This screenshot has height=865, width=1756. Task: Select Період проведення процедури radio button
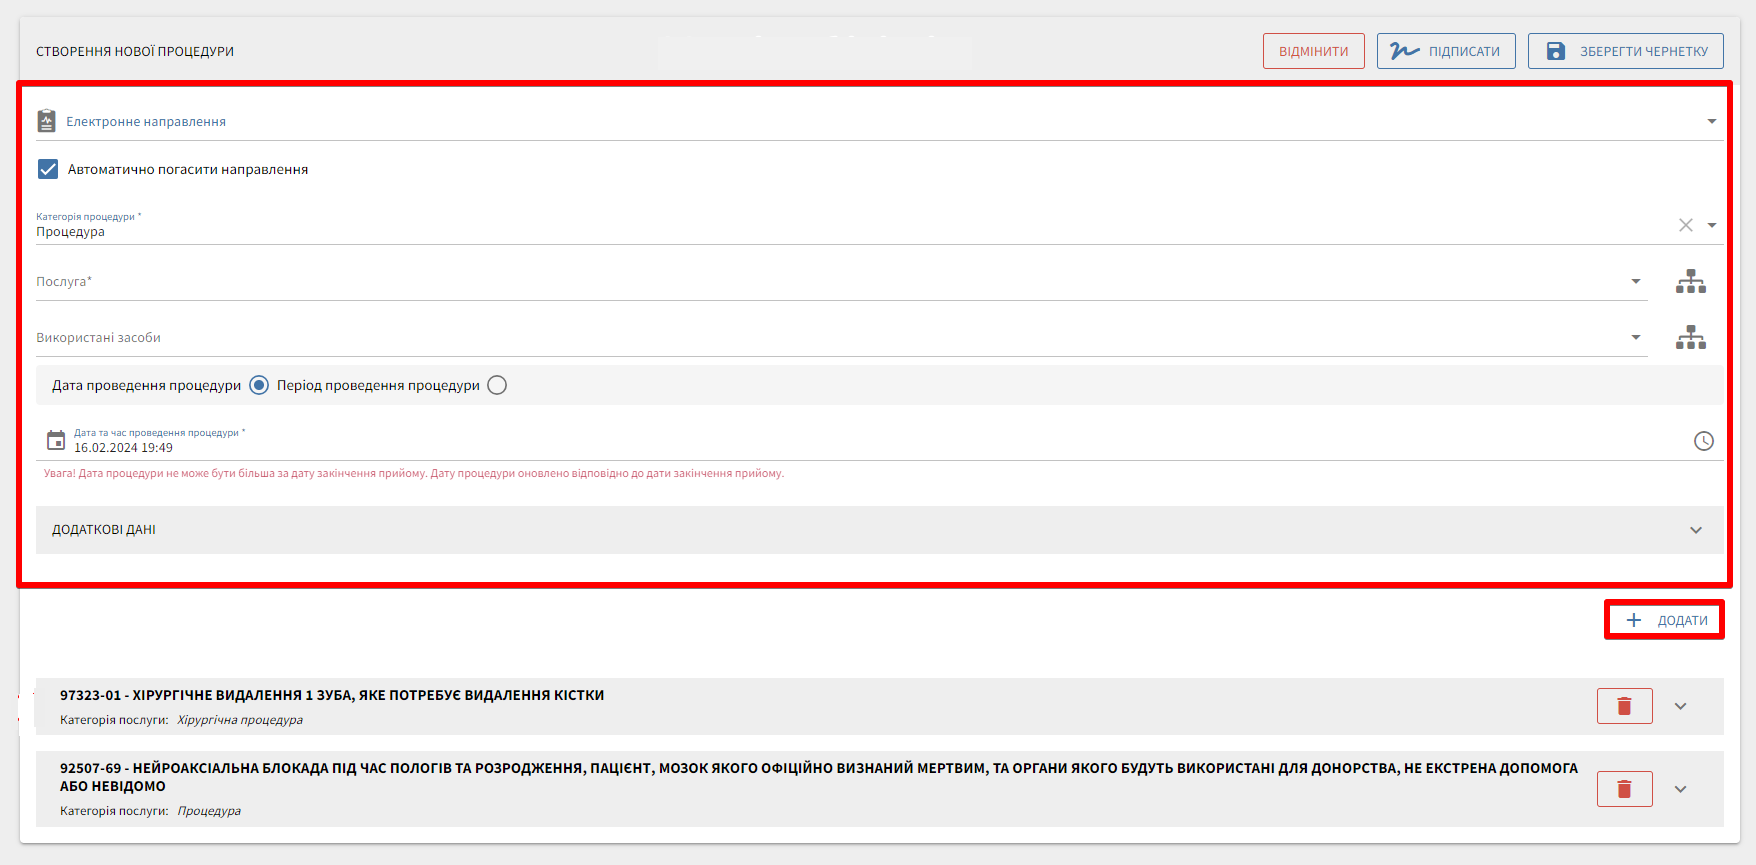pos(497,386)
